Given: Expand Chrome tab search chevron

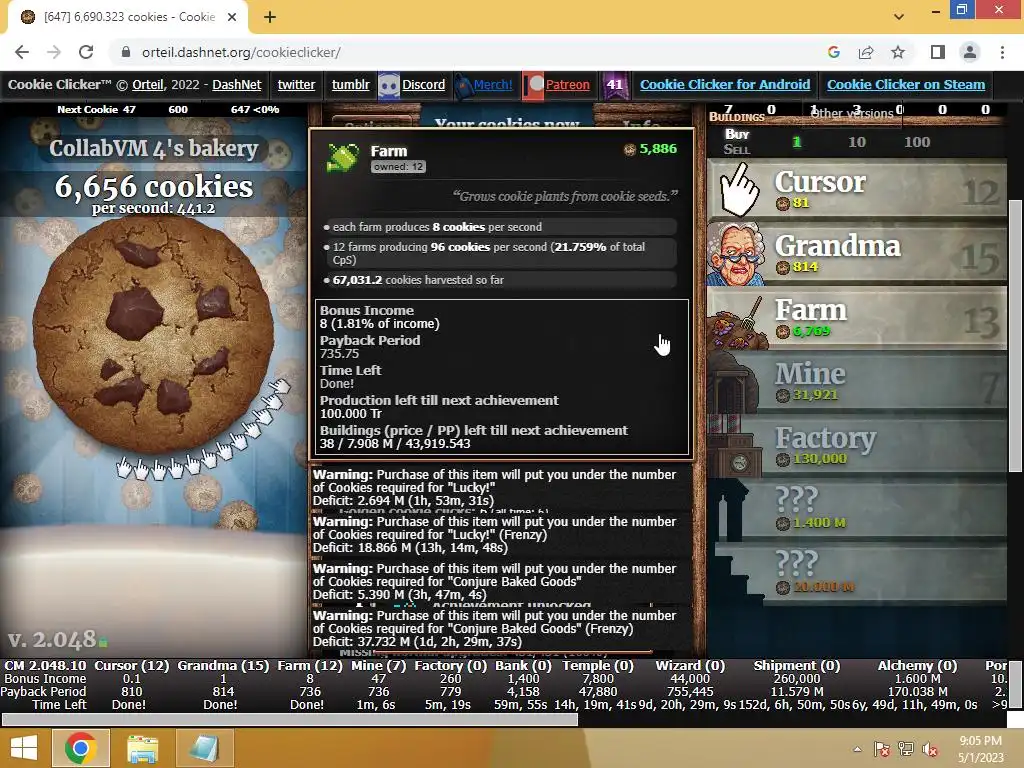Looking at the screenshot, I should (x=899, y=16).
